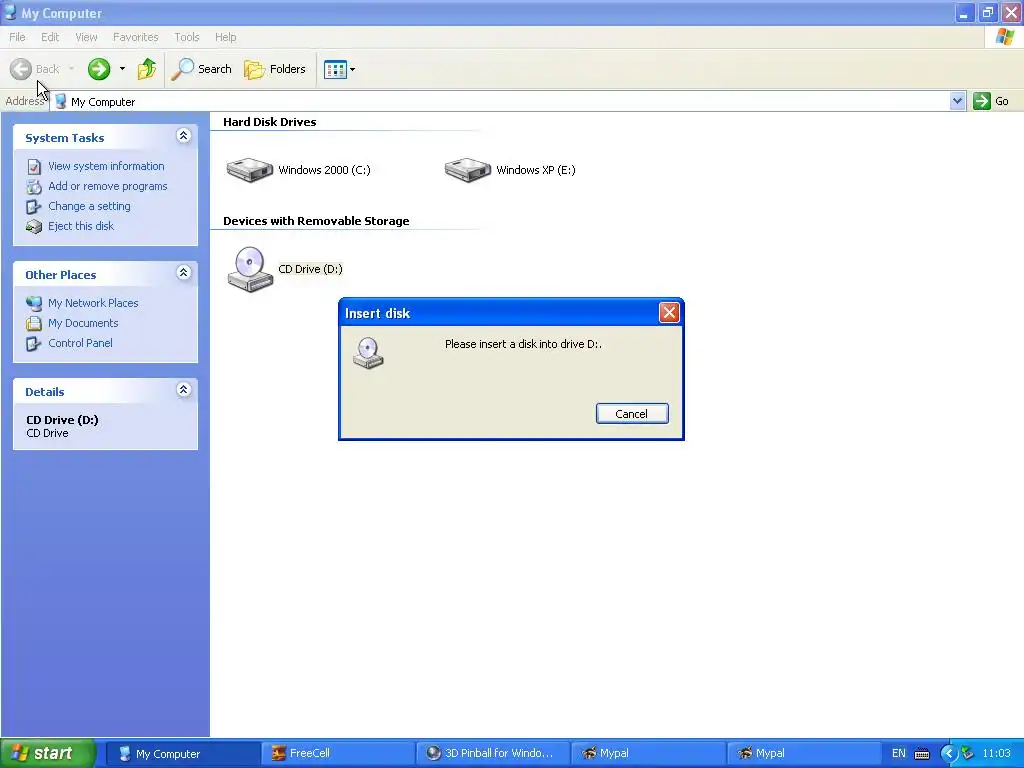Open the View menu

click(86, 37)
